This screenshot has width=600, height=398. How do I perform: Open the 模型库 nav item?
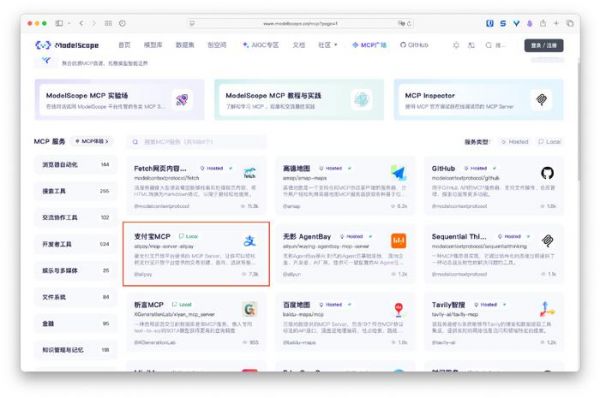pos(153,45)
